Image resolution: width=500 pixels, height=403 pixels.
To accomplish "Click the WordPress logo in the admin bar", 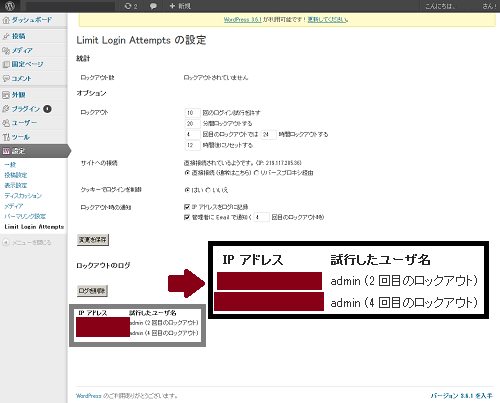I will point(9,6).
